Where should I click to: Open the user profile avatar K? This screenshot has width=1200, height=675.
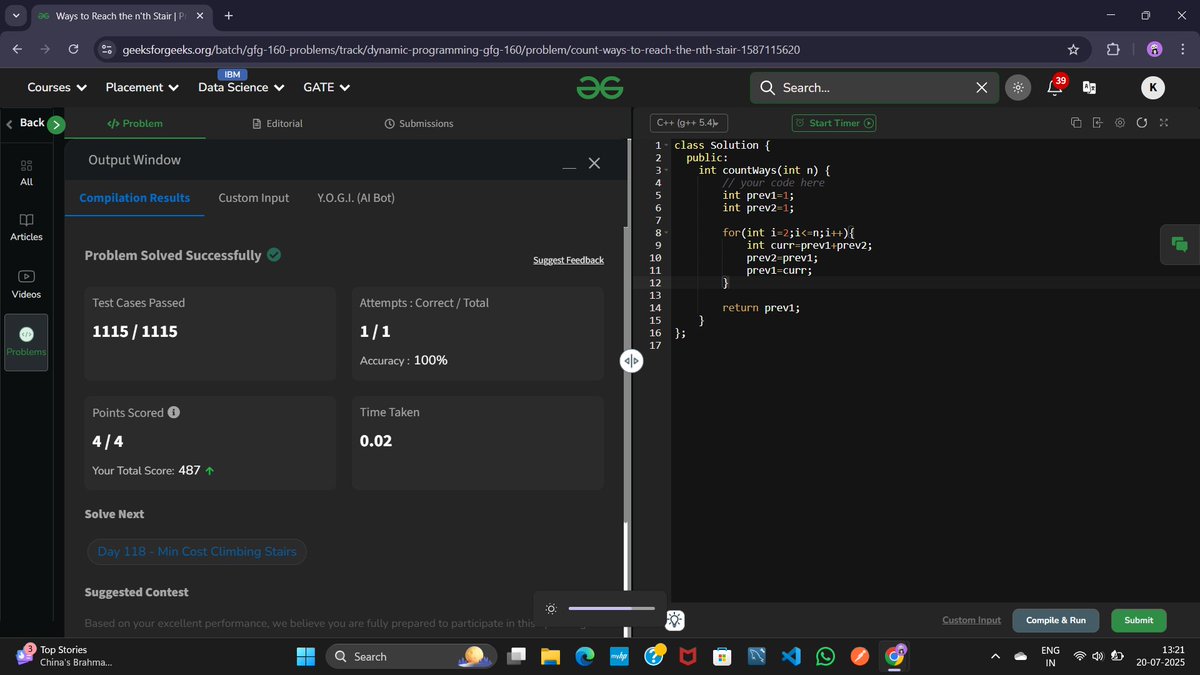tap(1153, 88)
